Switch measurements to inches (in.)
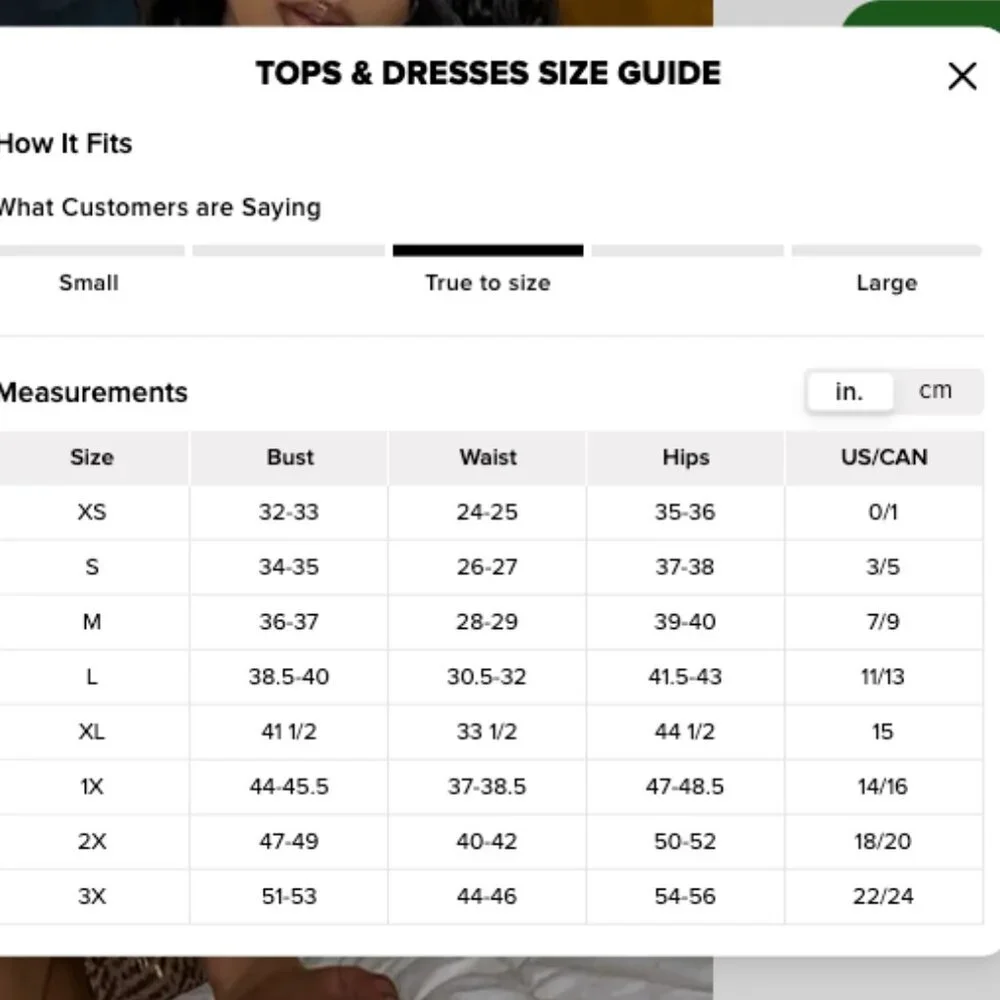The width and height of the screenshot is (1000, 1000). (x=849, y=392)
